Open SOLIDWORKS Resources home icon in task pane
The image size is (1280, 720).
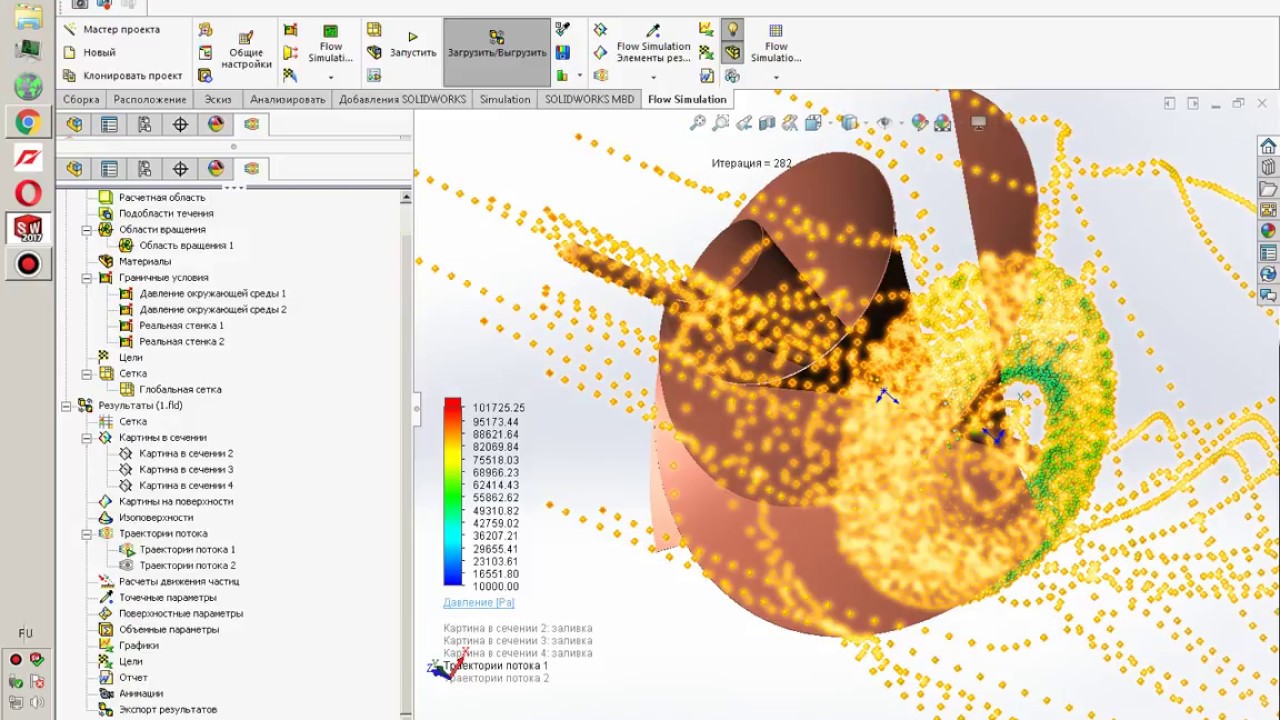1268,147
